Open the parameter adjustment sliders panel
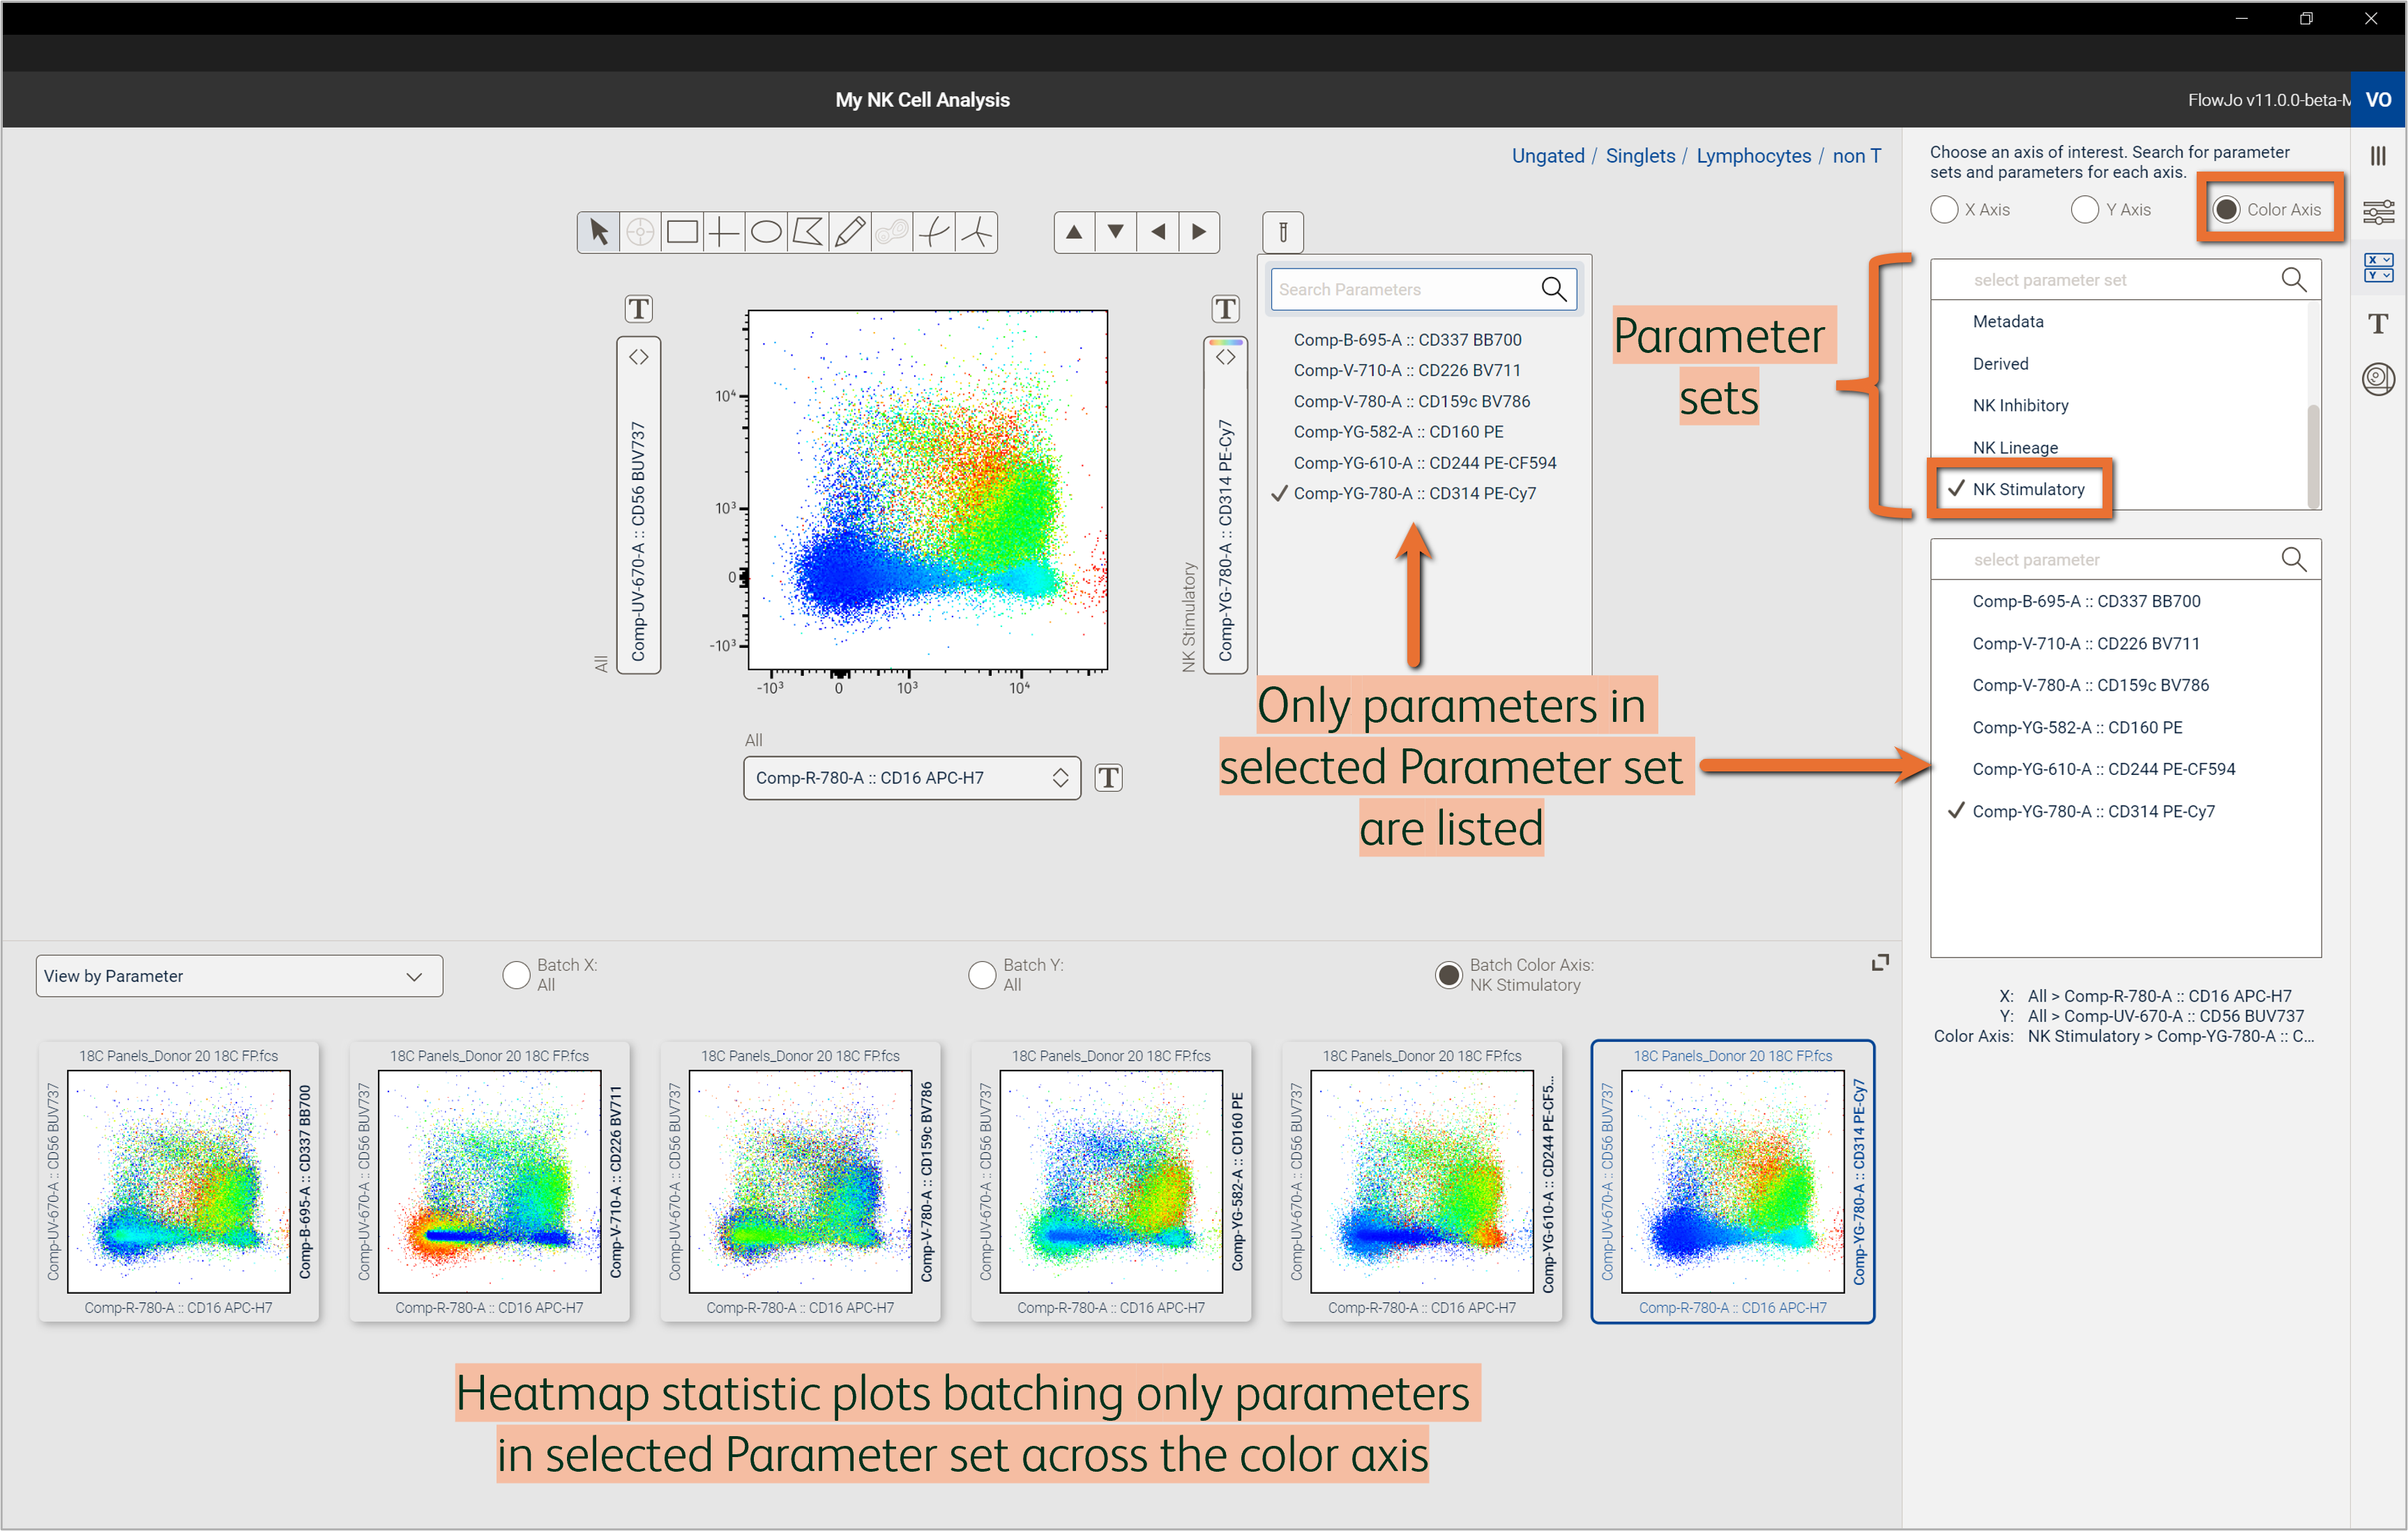Screen dimensions: 2408x1531 pos(2379,211)
